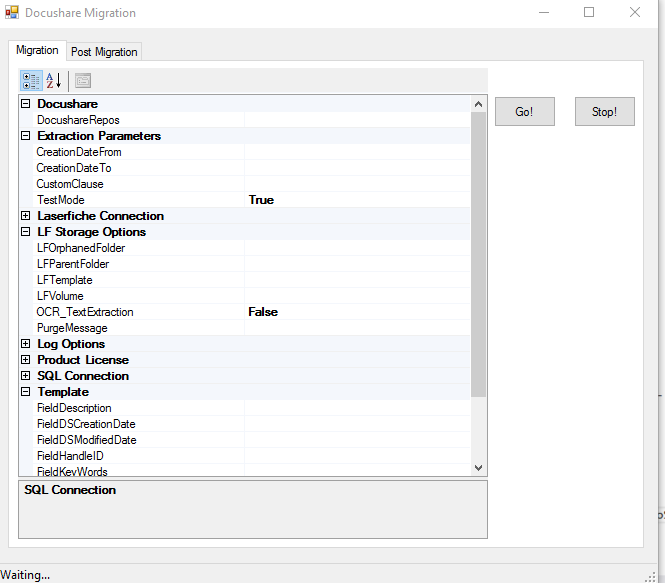Click the LFParentFolder value field
The image size is (665, 583).
[x=357, y=264]
